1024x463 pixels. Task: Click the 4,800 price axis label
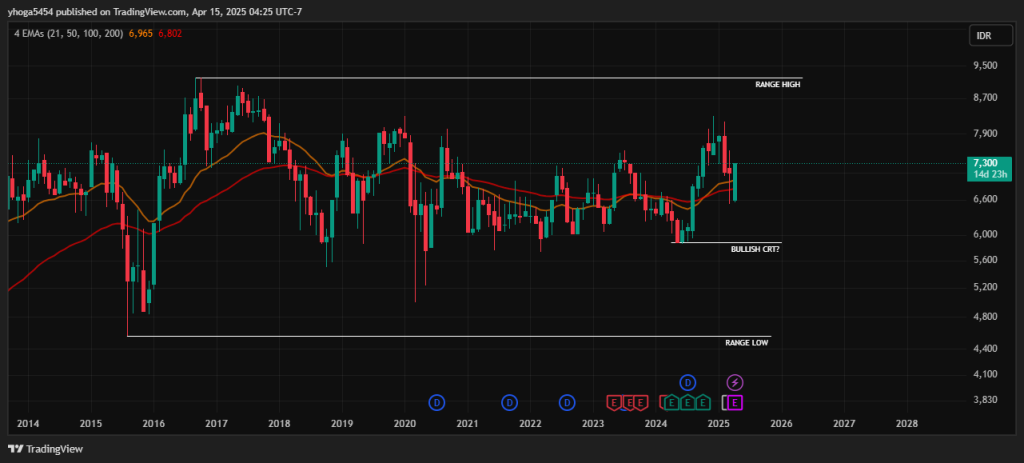click(985, 317)
